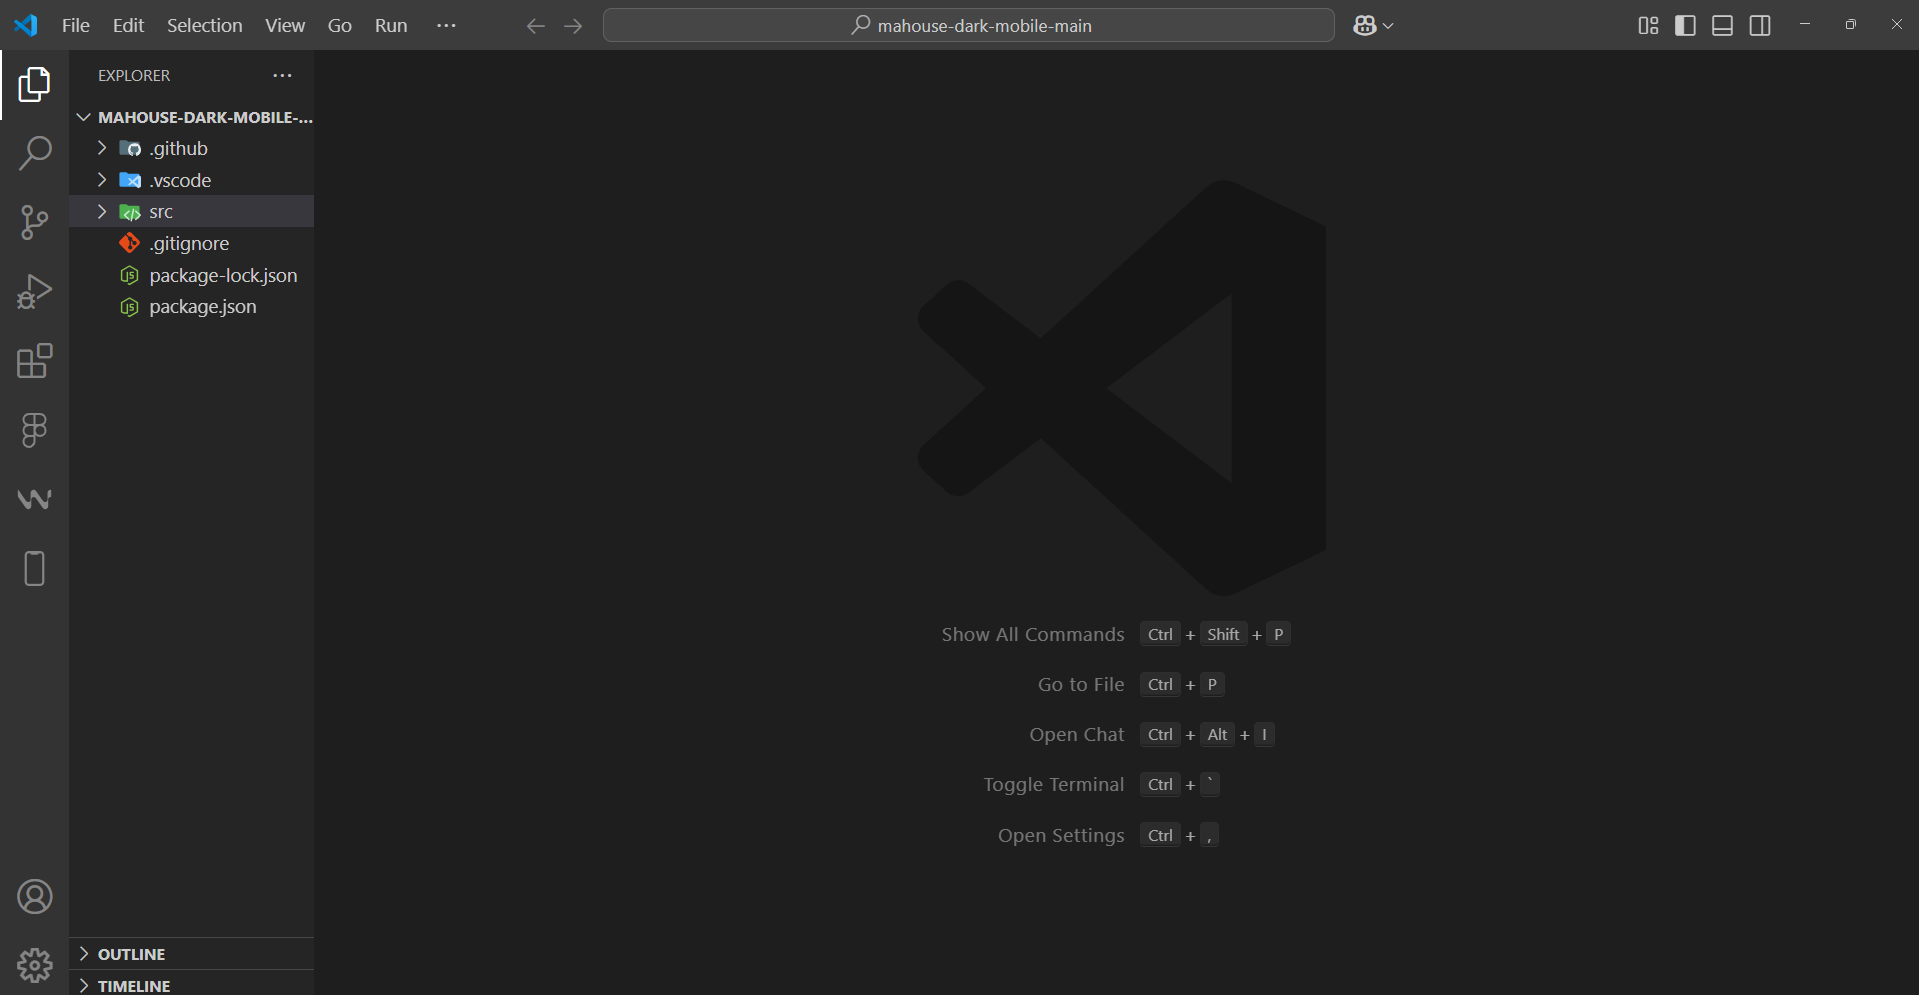This screenshot has height=995, width=1919.
Task: Expand the .vscode folder
Action: tap(192, 180)
